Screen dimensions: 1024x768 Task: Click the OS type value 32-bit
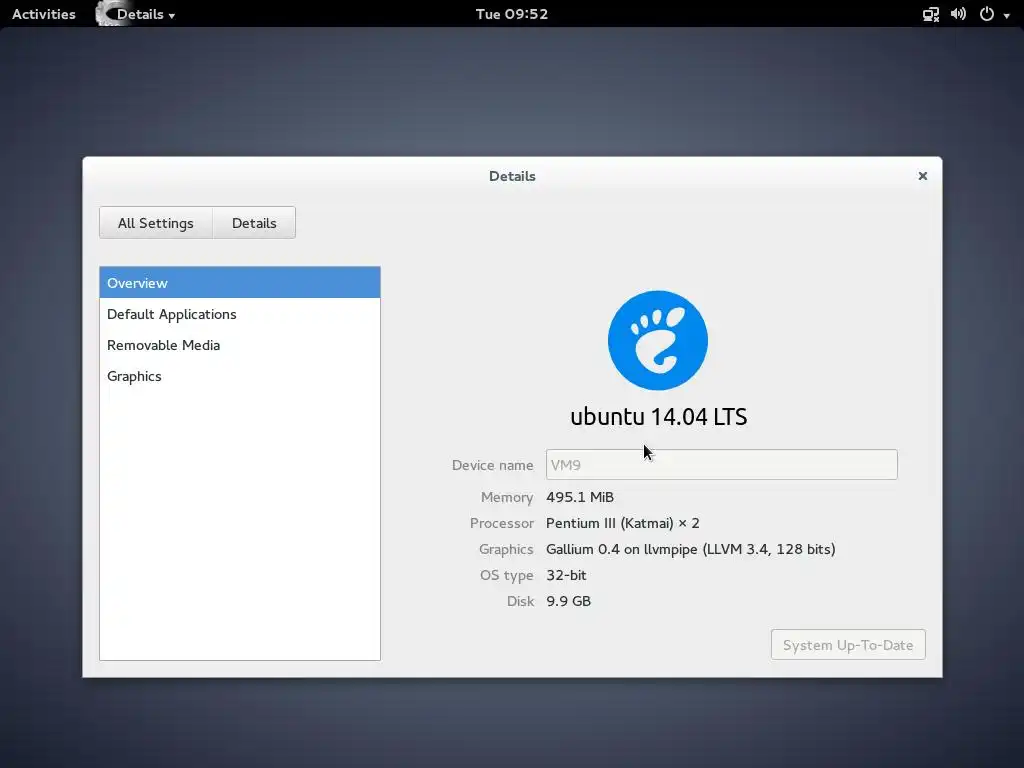566,575
